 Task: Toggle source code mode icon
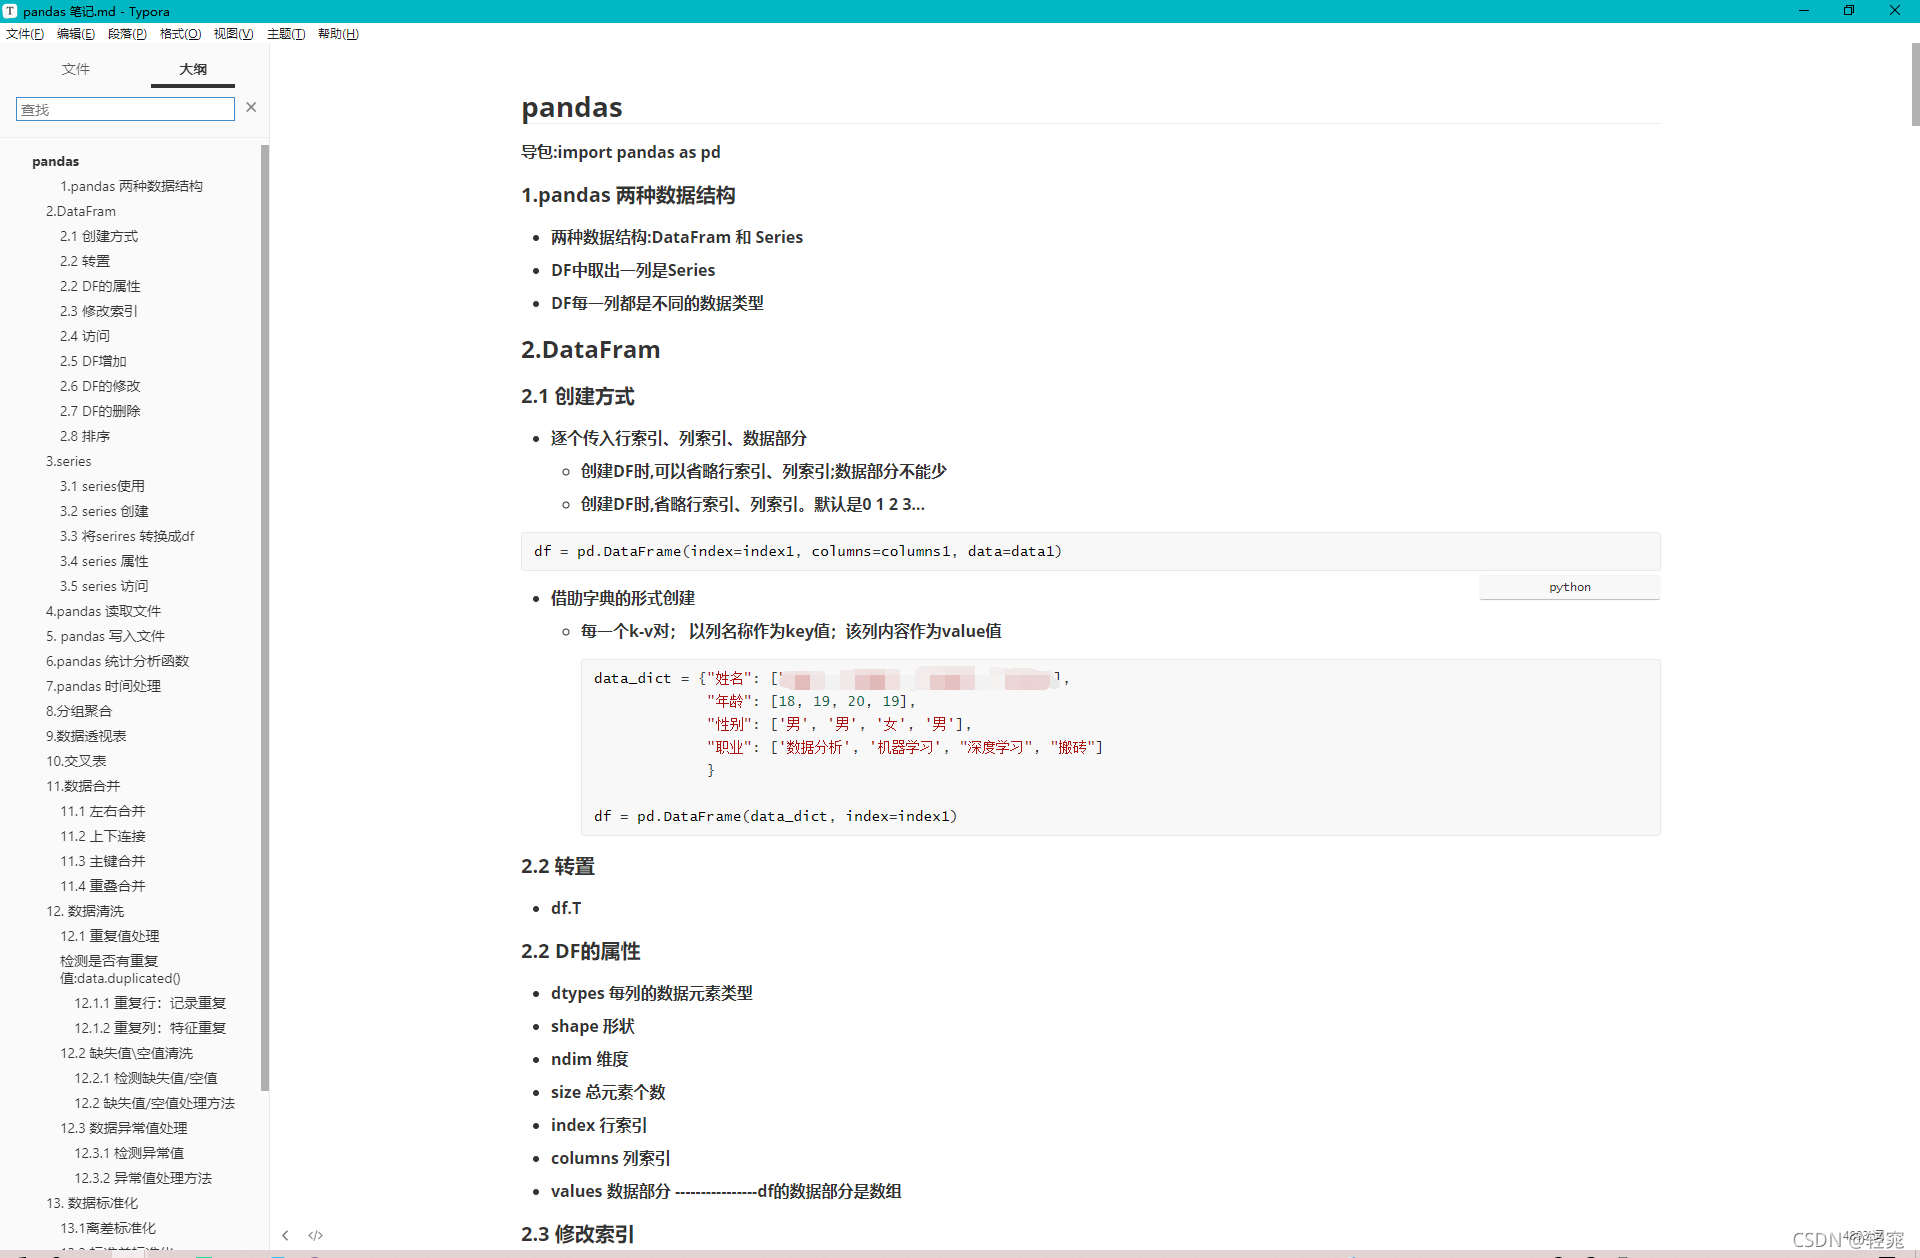coord(316,1235)
